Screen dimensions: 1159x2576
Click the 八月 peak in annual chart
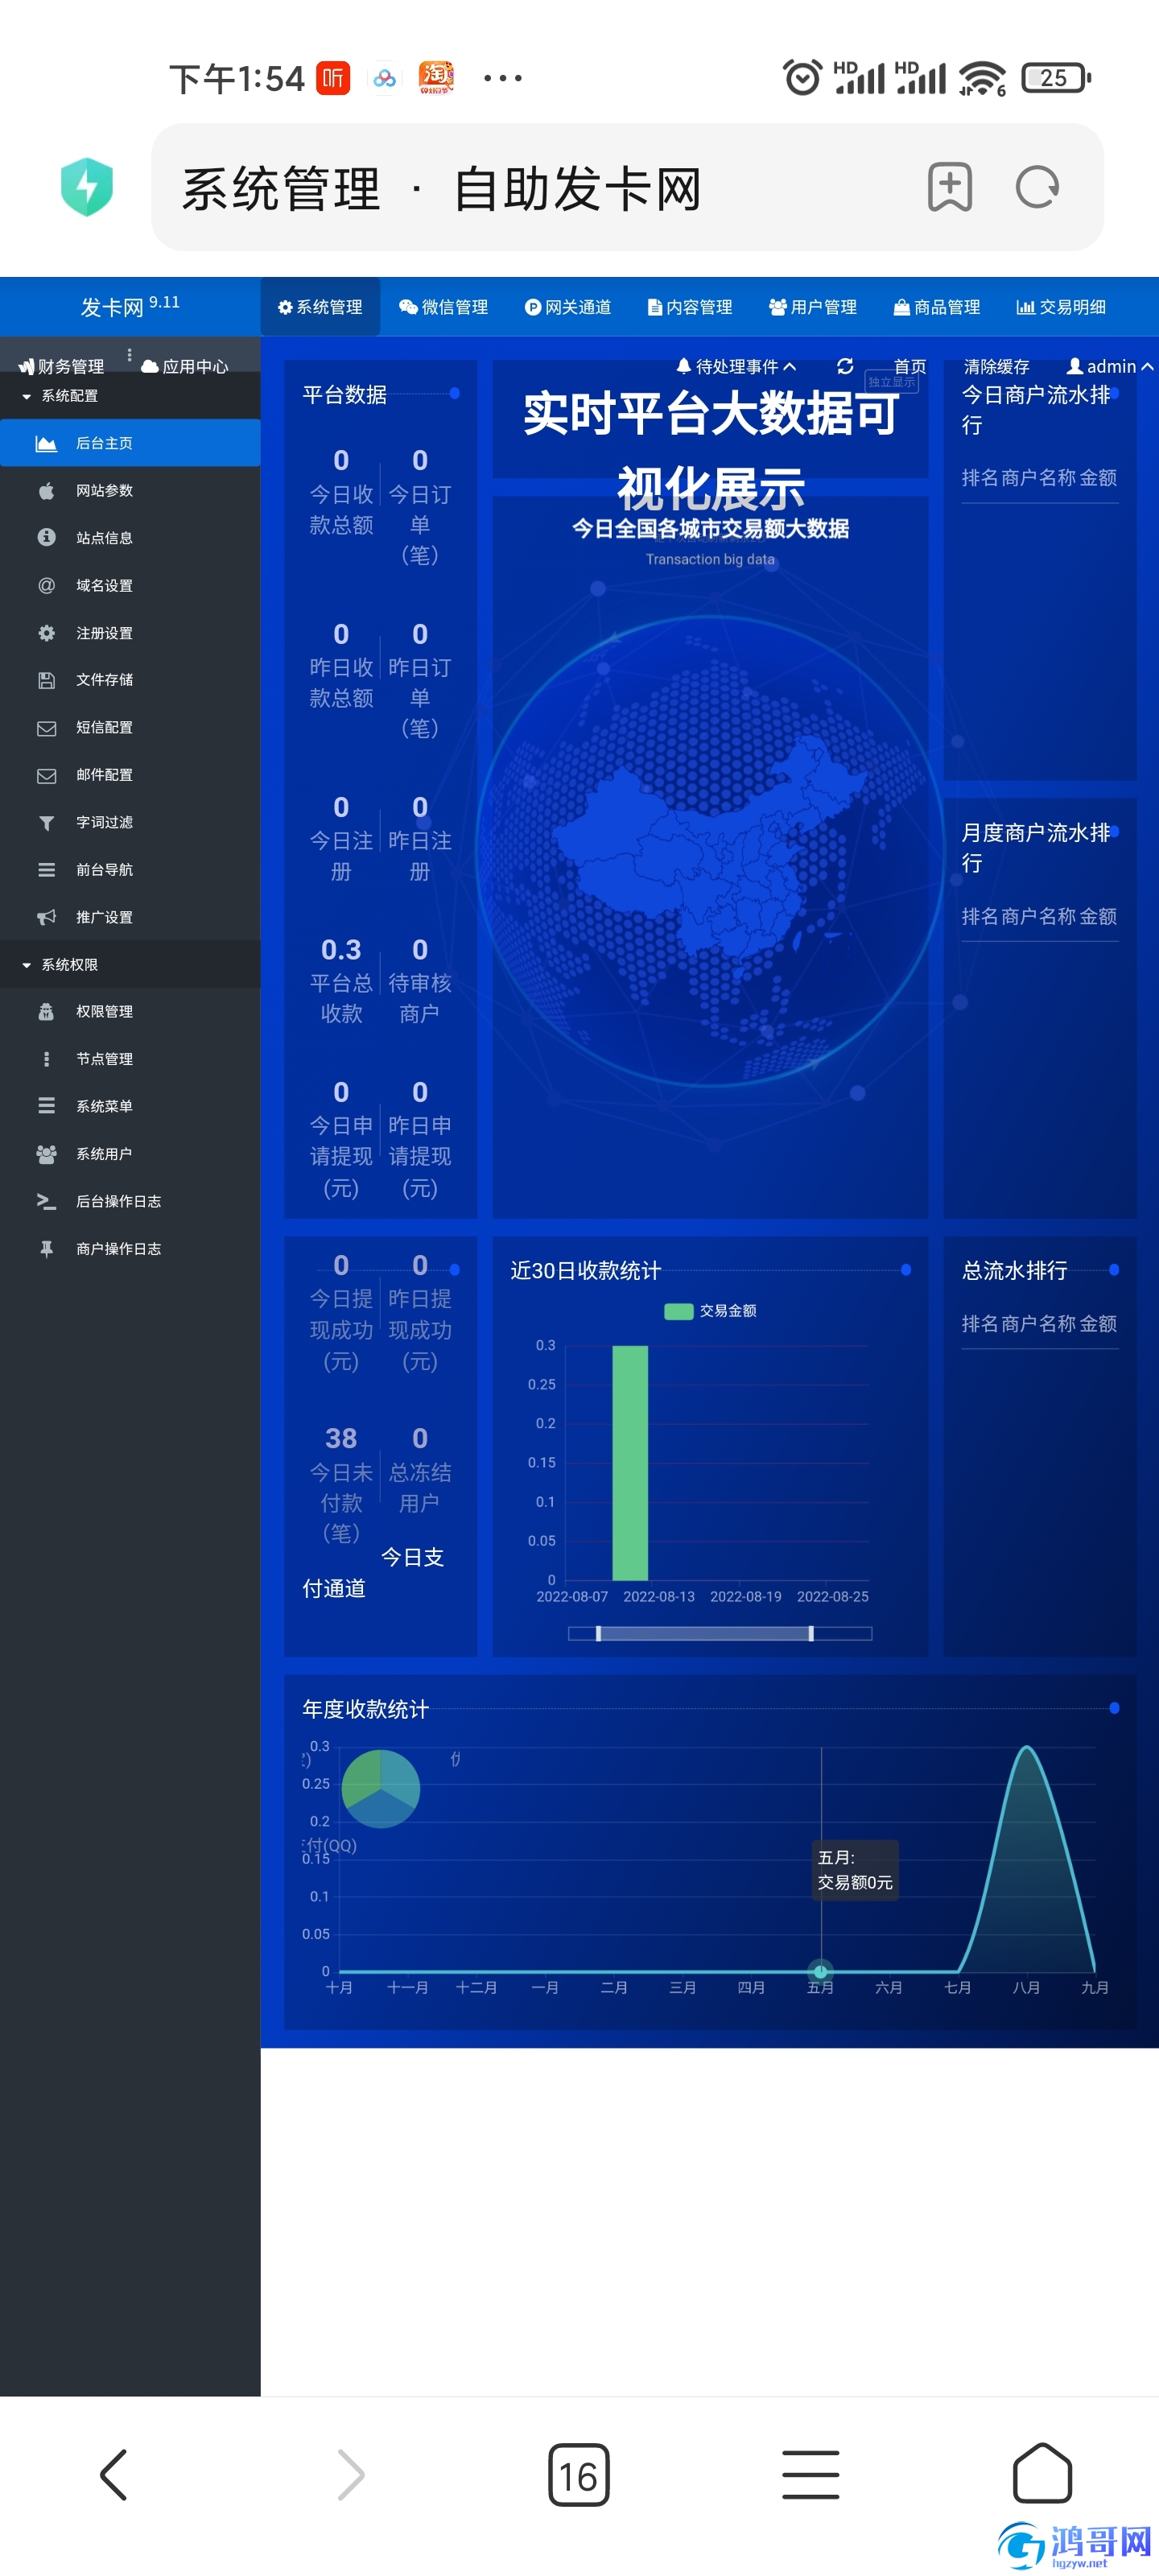click(x=1027, y=1748)
